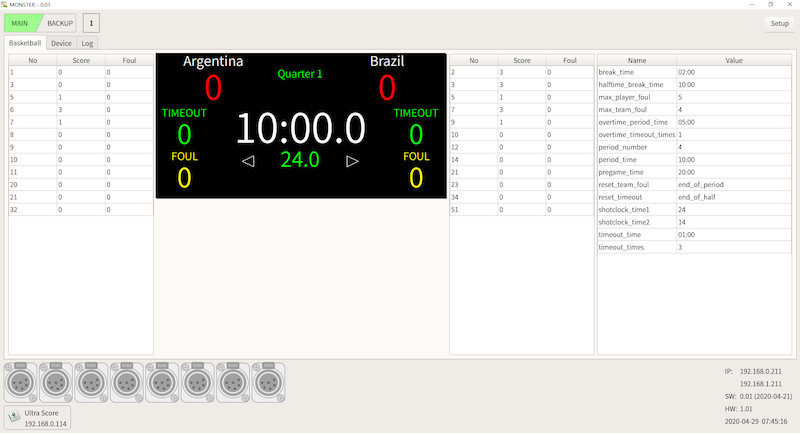Select the last XLR connector port
This screenshot has height=433, width=800.
tap(268, 380)
